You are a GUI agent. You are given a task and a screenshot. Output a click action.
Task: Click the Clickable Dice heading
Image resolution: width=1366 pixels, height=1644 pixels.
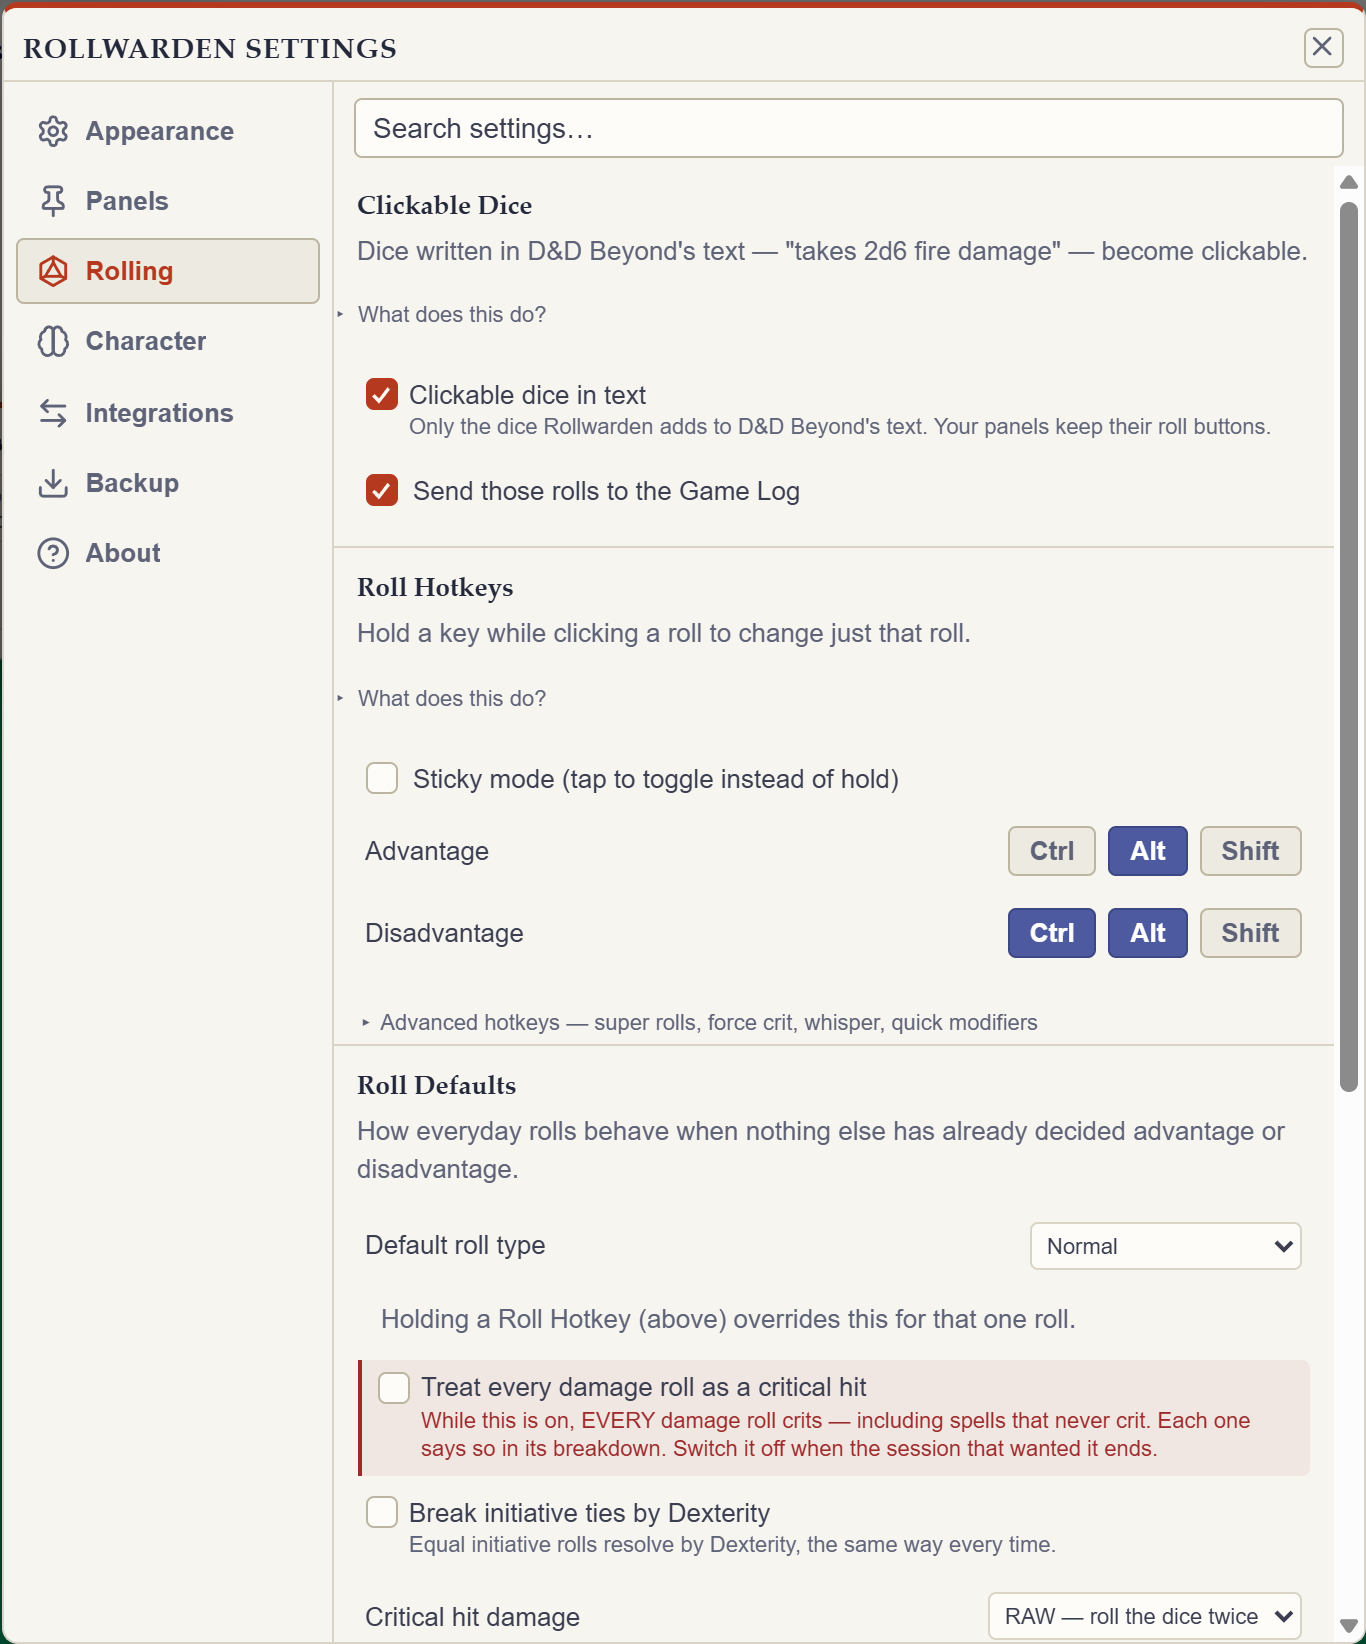(x=445, y=205)
